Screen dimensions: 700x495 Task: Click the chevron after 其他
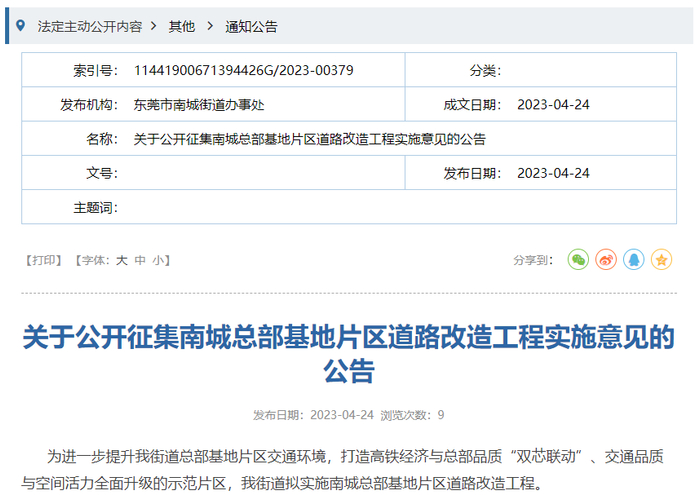[210, 26]
